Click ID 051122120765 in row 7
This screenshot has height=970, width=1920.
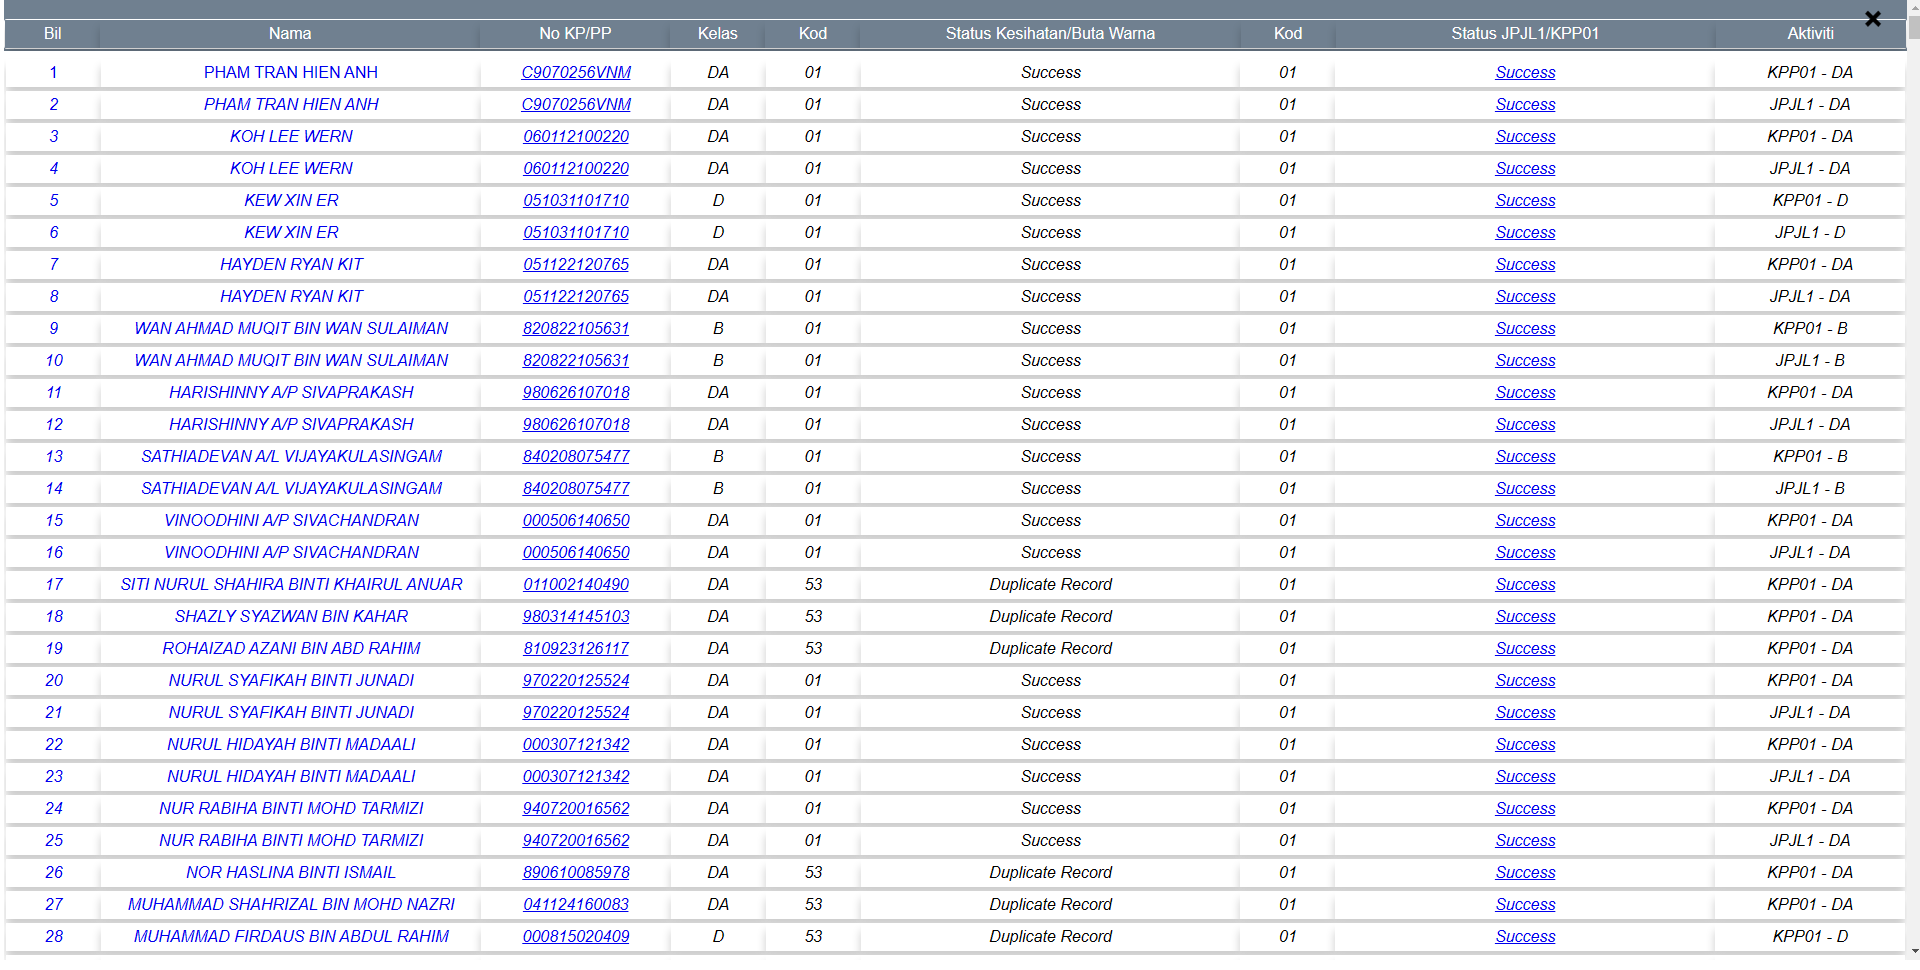pyautogui.click(x=576, y=265)
